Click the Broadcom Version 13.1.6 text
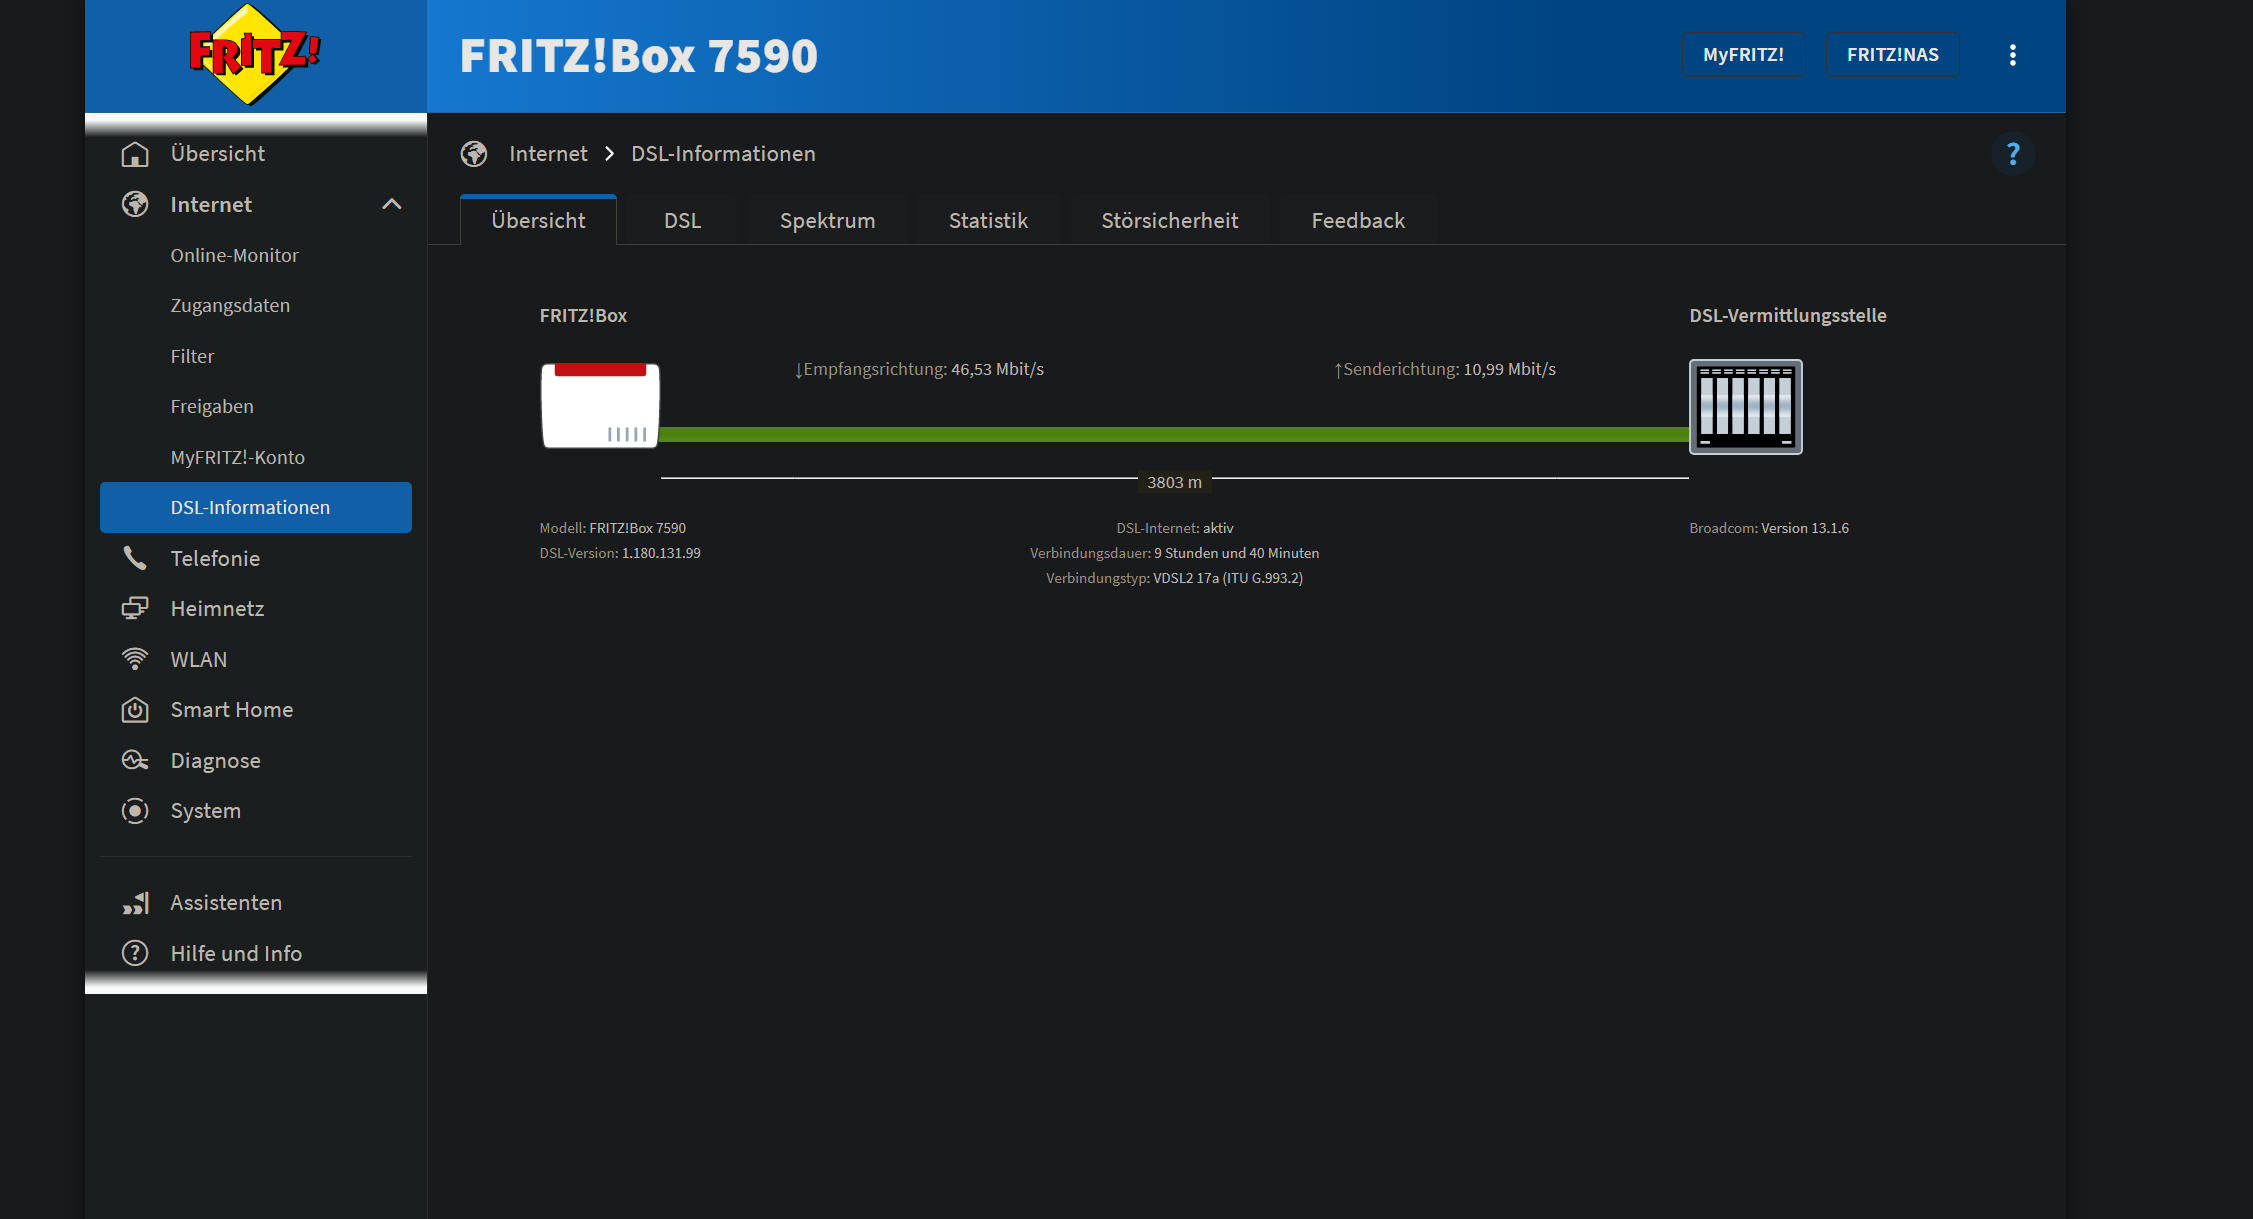This screenshot has width=2253, height=1219. [1769, 528]
